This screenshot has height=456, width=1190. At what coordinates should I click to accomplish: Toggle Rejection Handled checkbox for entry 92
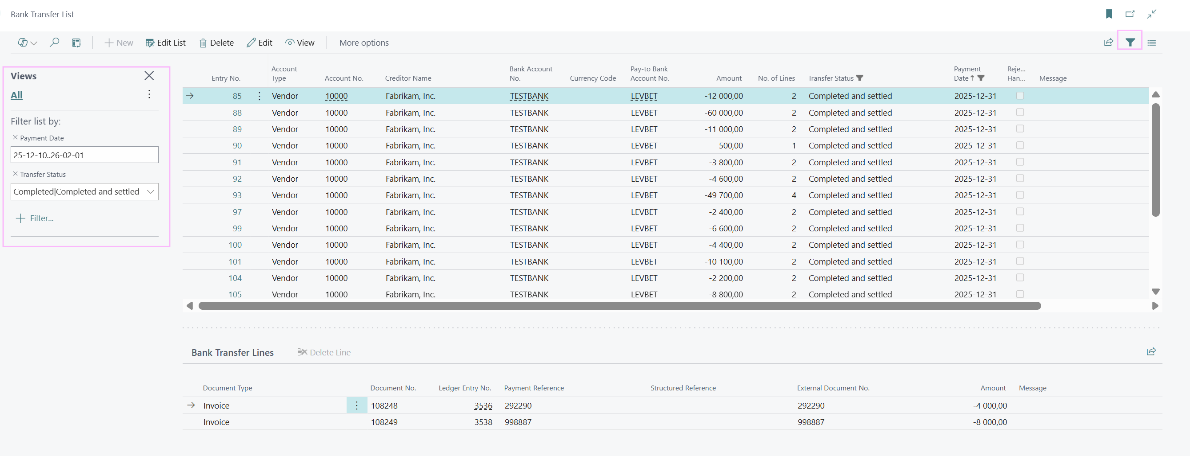coord(1020,178)
